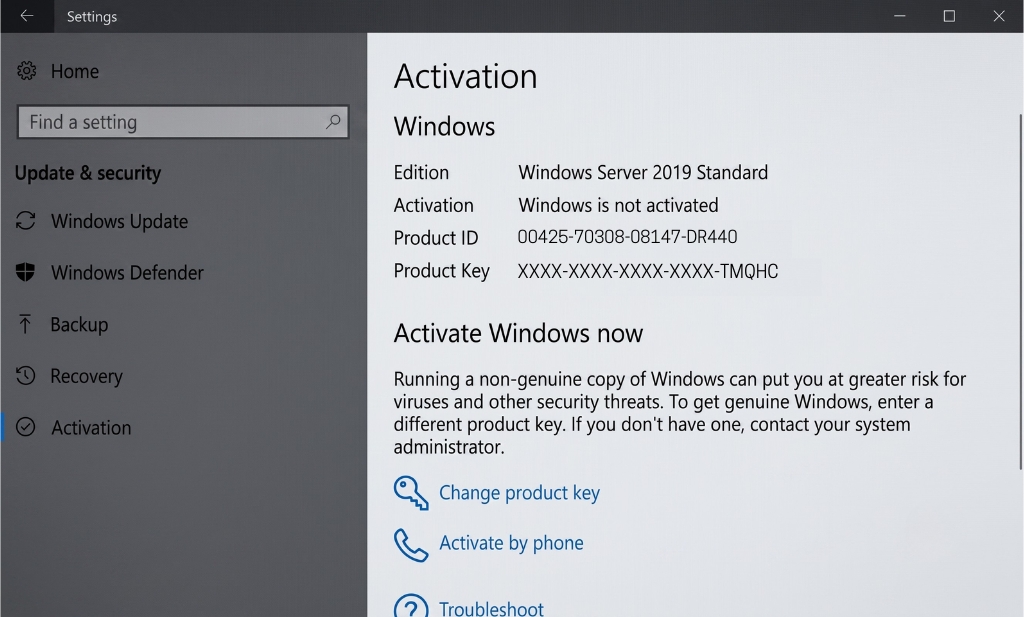Image resolution: width=1024 pixels, height=617 pixels.
Task: Open Windows Update section
Action: (120, 221)
